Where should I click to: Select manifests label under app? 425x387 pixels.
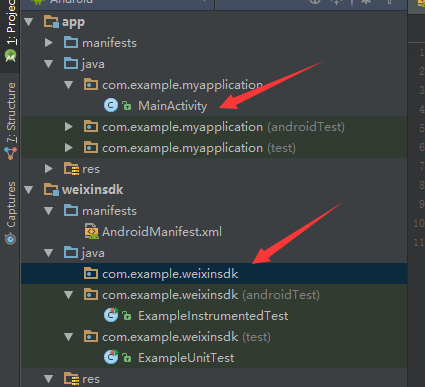click(x=109, y=43)
